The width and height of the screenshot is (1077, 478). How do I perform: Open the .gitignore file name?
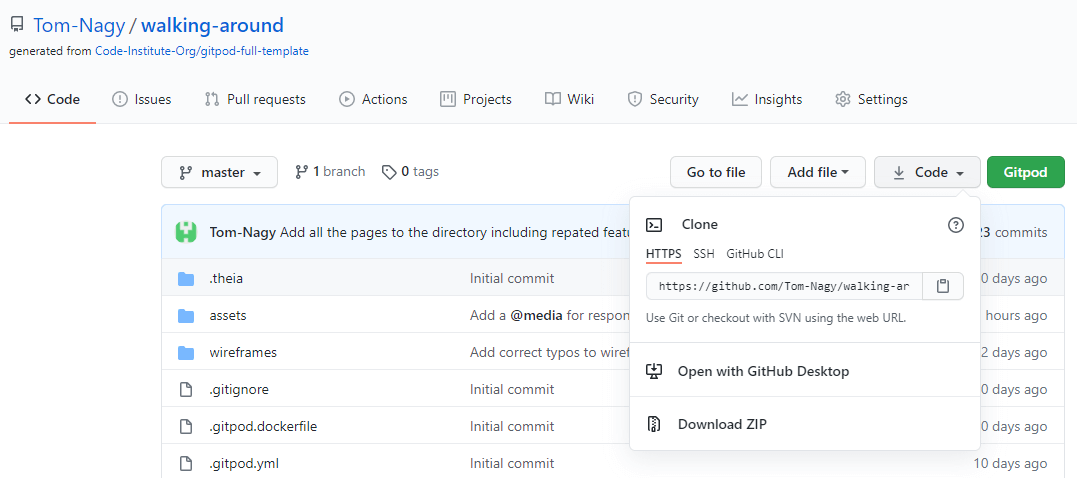(239, 390)
